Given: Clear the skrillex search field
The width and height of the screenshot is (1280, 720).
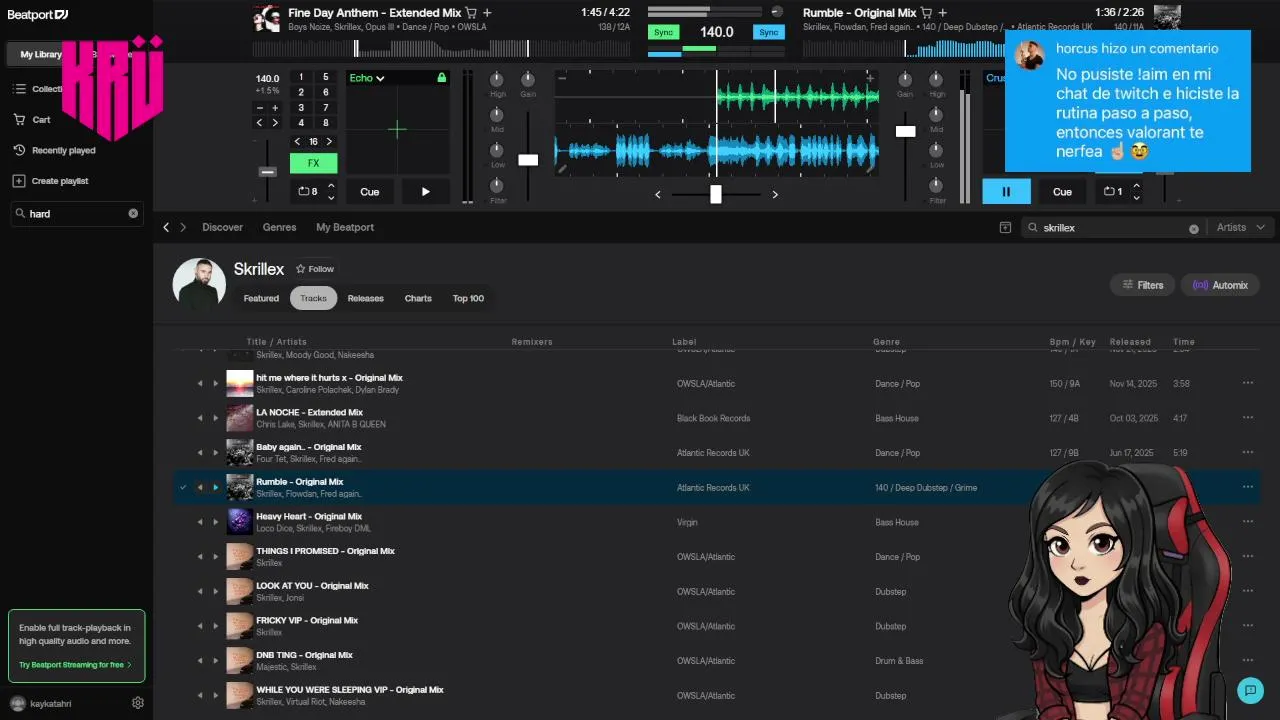Looking at the screenshot, I should click(x=1193, y=228).
